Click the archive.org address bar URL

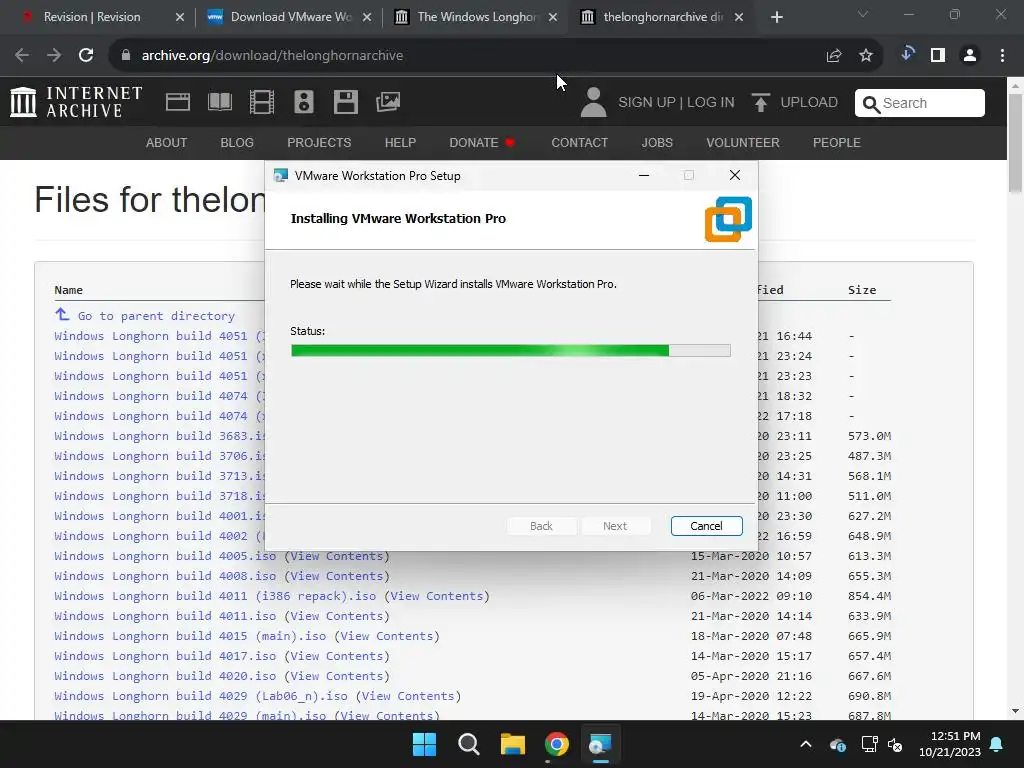272,56
